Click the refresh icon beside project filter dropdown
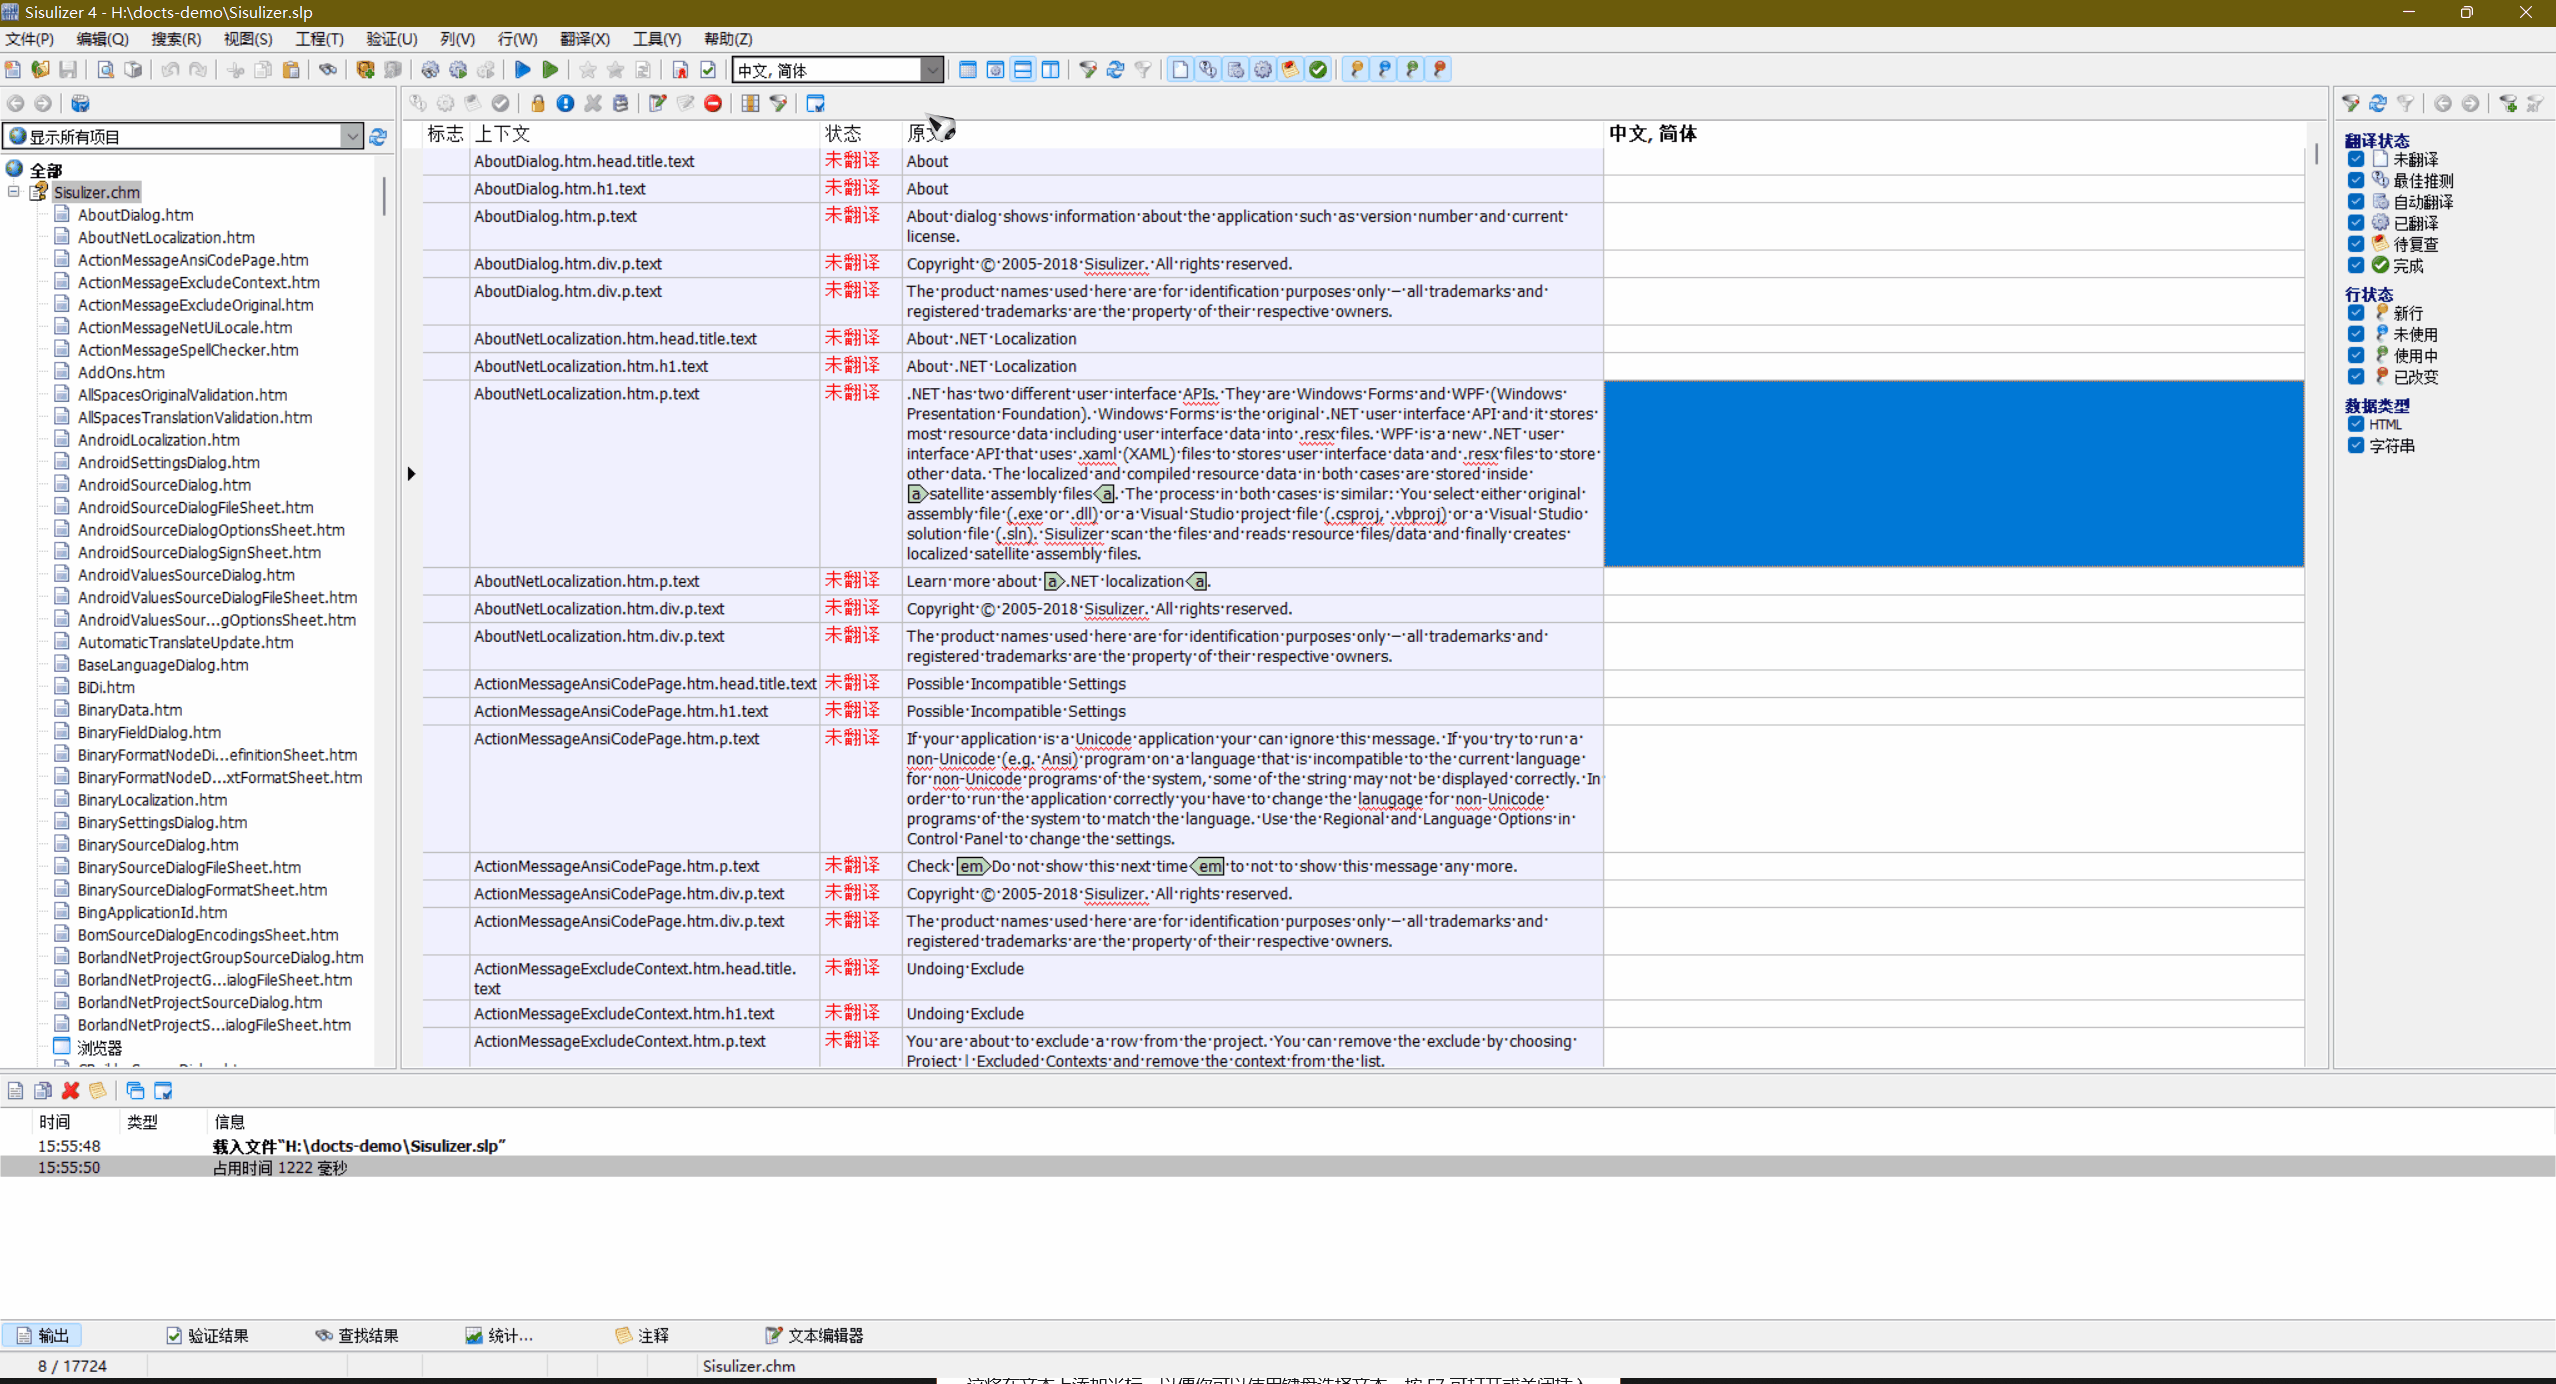2556x1384 pixels. [378, 136]
